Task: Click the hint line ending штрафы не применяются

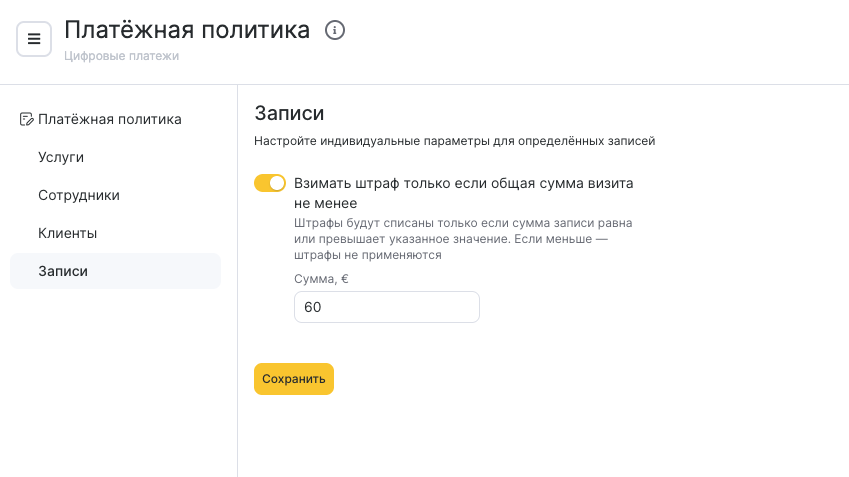Action: (368, 255)
